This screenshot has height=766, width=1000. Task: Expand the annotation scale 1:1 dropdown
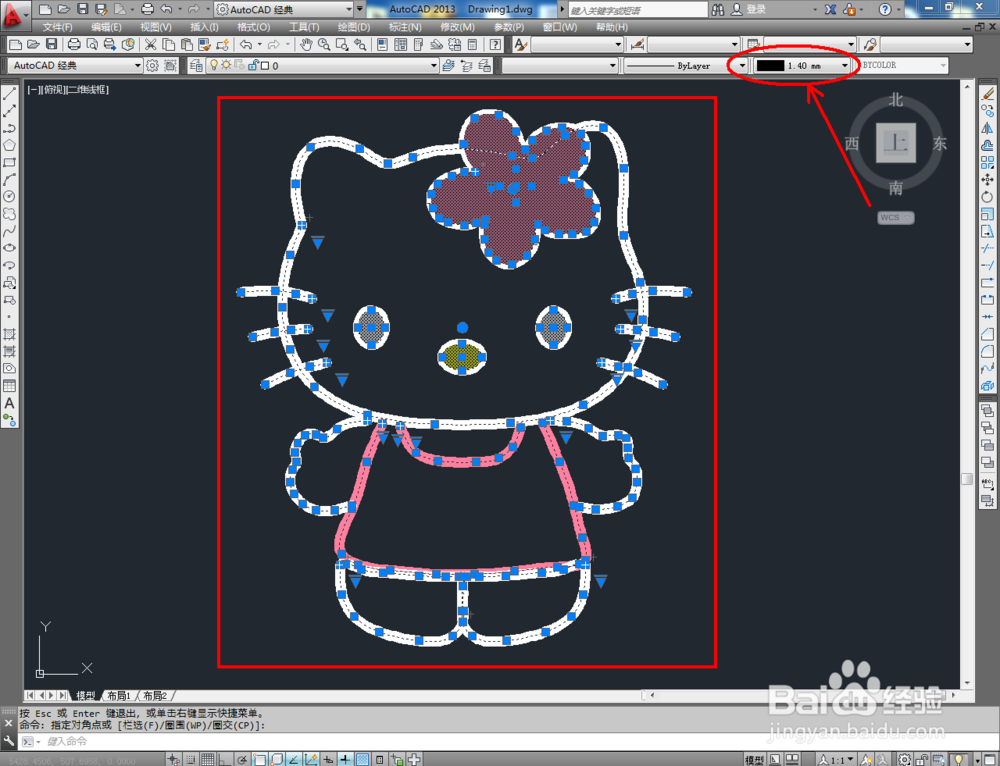(x=837, y=760)
